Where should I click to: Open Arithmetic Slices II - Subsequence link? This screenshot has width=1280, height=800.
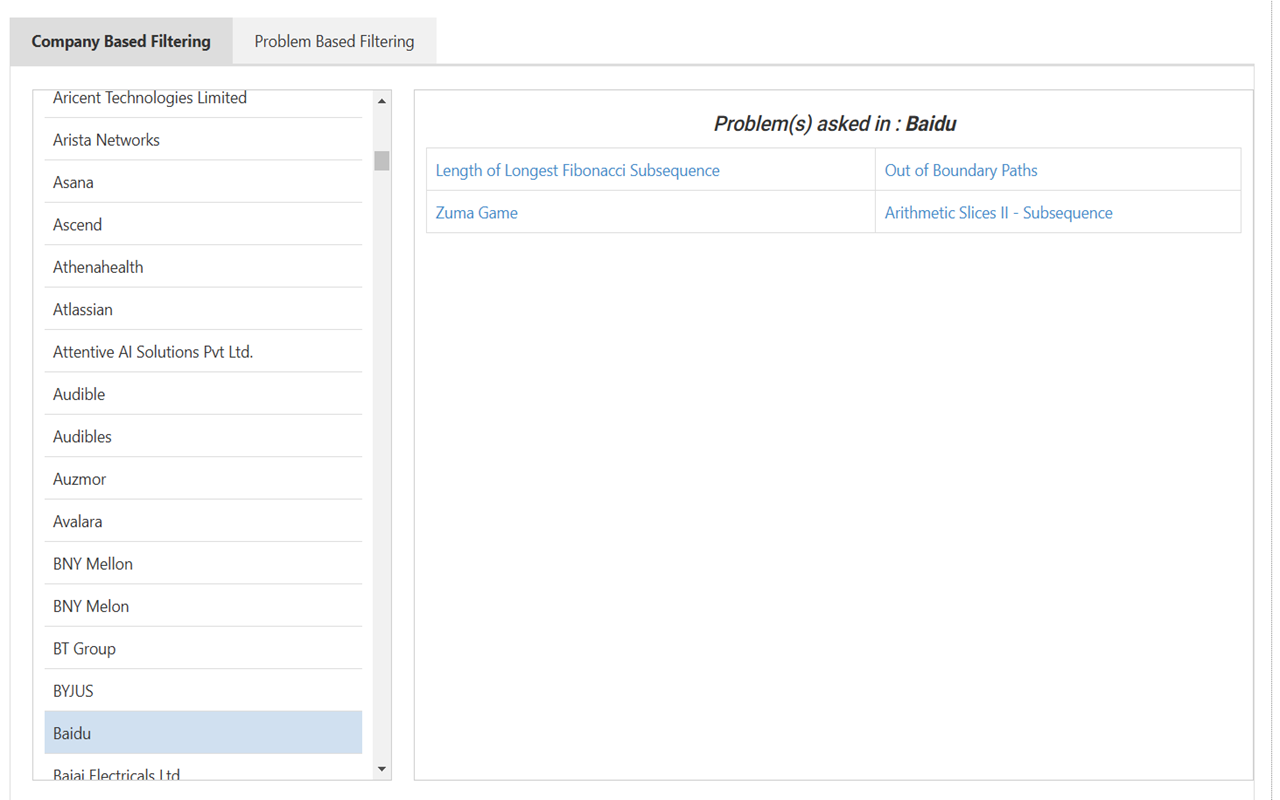[x=998, y=213]
